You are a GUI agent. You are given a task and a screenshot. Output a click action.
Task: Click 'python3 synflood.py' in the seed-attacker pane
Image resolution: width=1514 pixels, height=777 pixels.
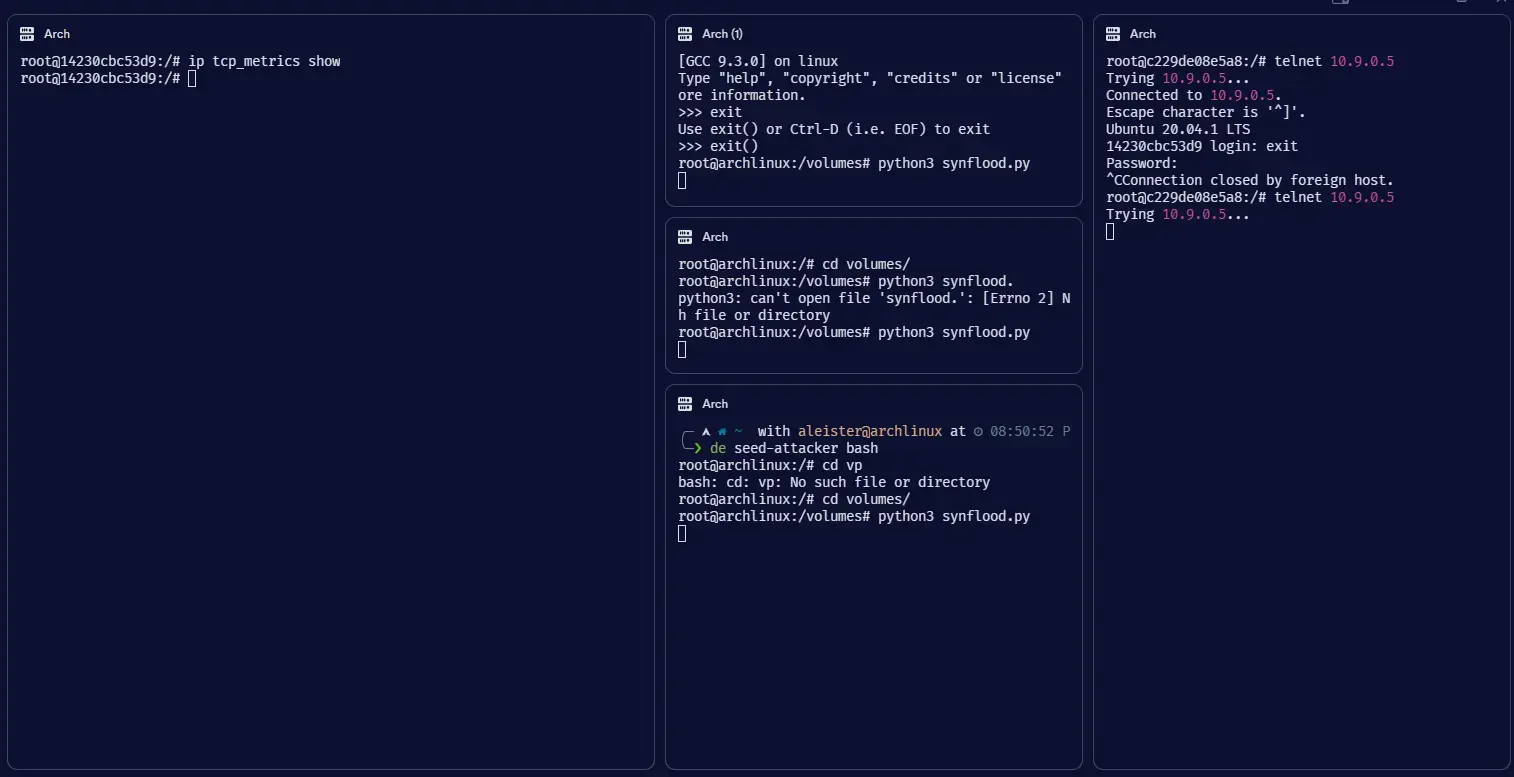pyautogui.click(x=954, y=517)
